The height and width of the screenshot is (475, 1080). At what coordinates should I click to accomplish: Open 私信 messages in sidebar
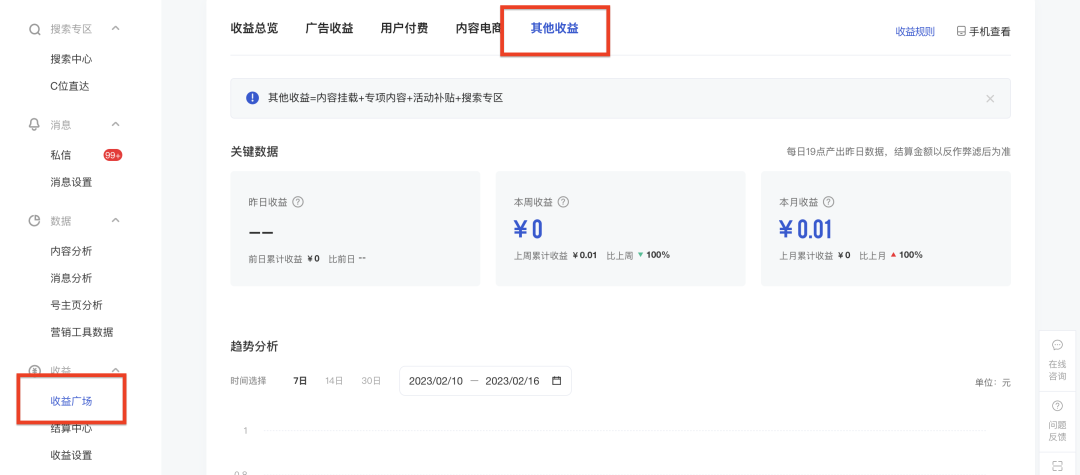[61, 155]
